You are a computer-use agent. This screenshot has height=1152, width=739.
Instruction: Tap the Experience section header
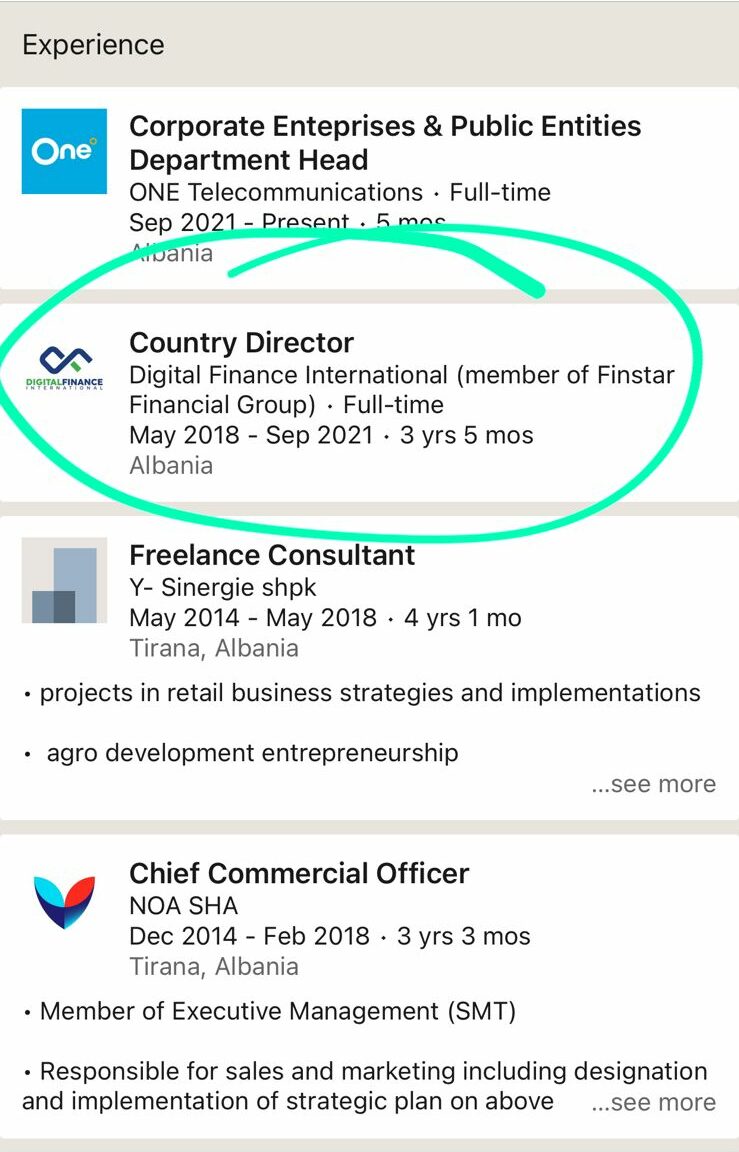pos(93,45)
